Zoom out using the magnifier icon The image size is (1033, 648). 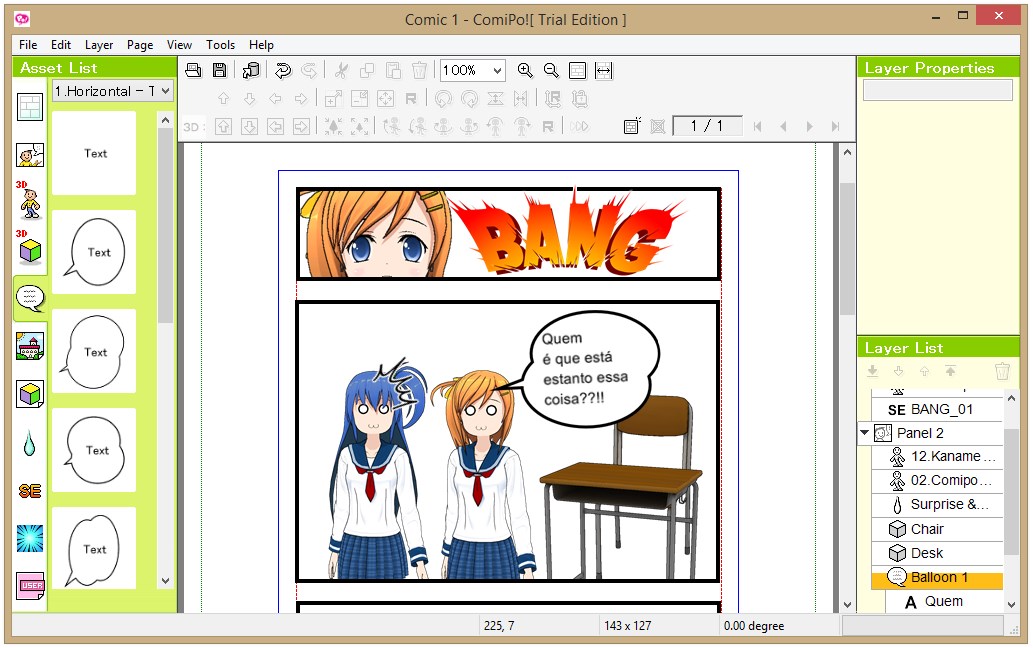pos(551,70)
